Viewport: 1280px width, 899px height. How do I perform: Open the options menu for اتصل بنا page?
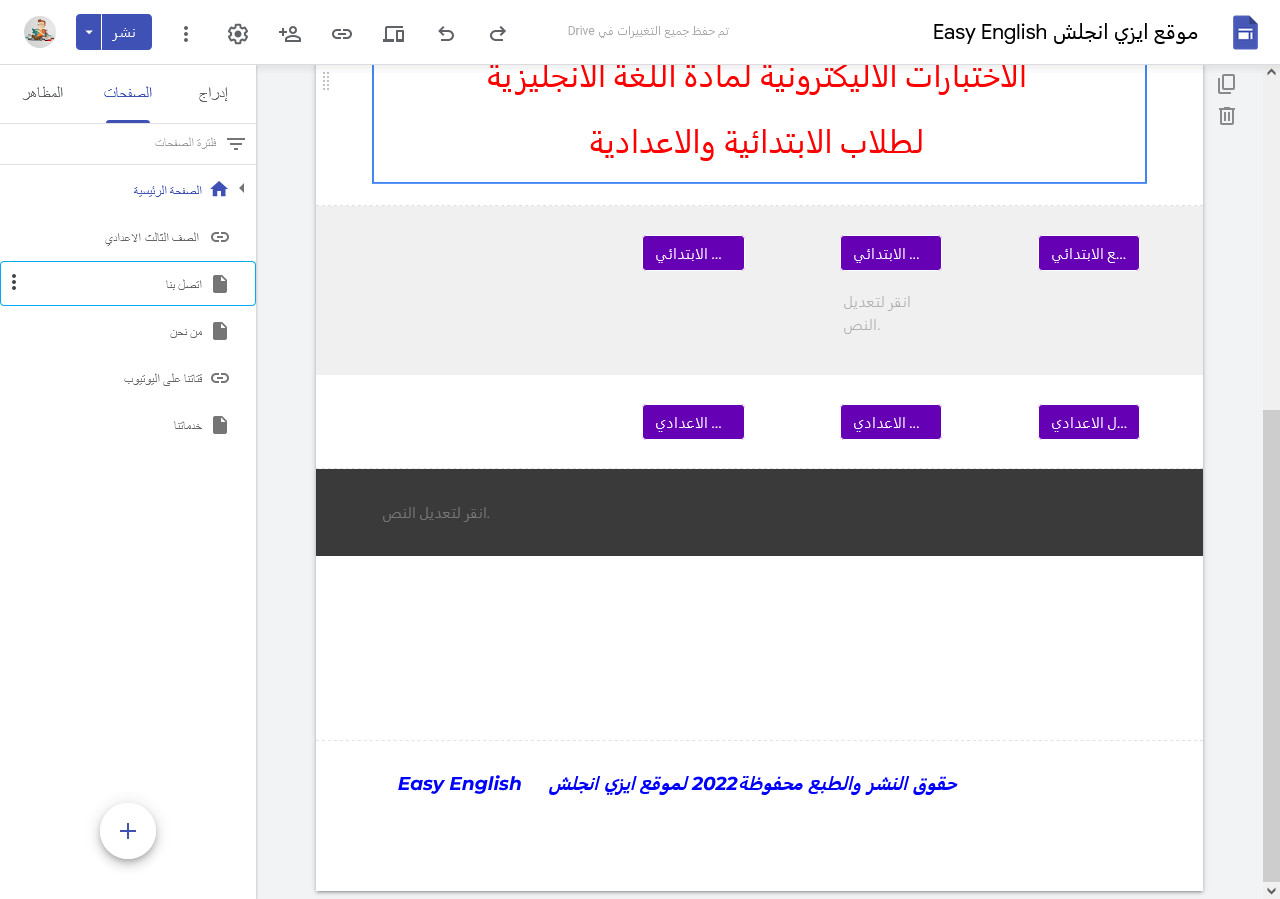tap(13, 283)
